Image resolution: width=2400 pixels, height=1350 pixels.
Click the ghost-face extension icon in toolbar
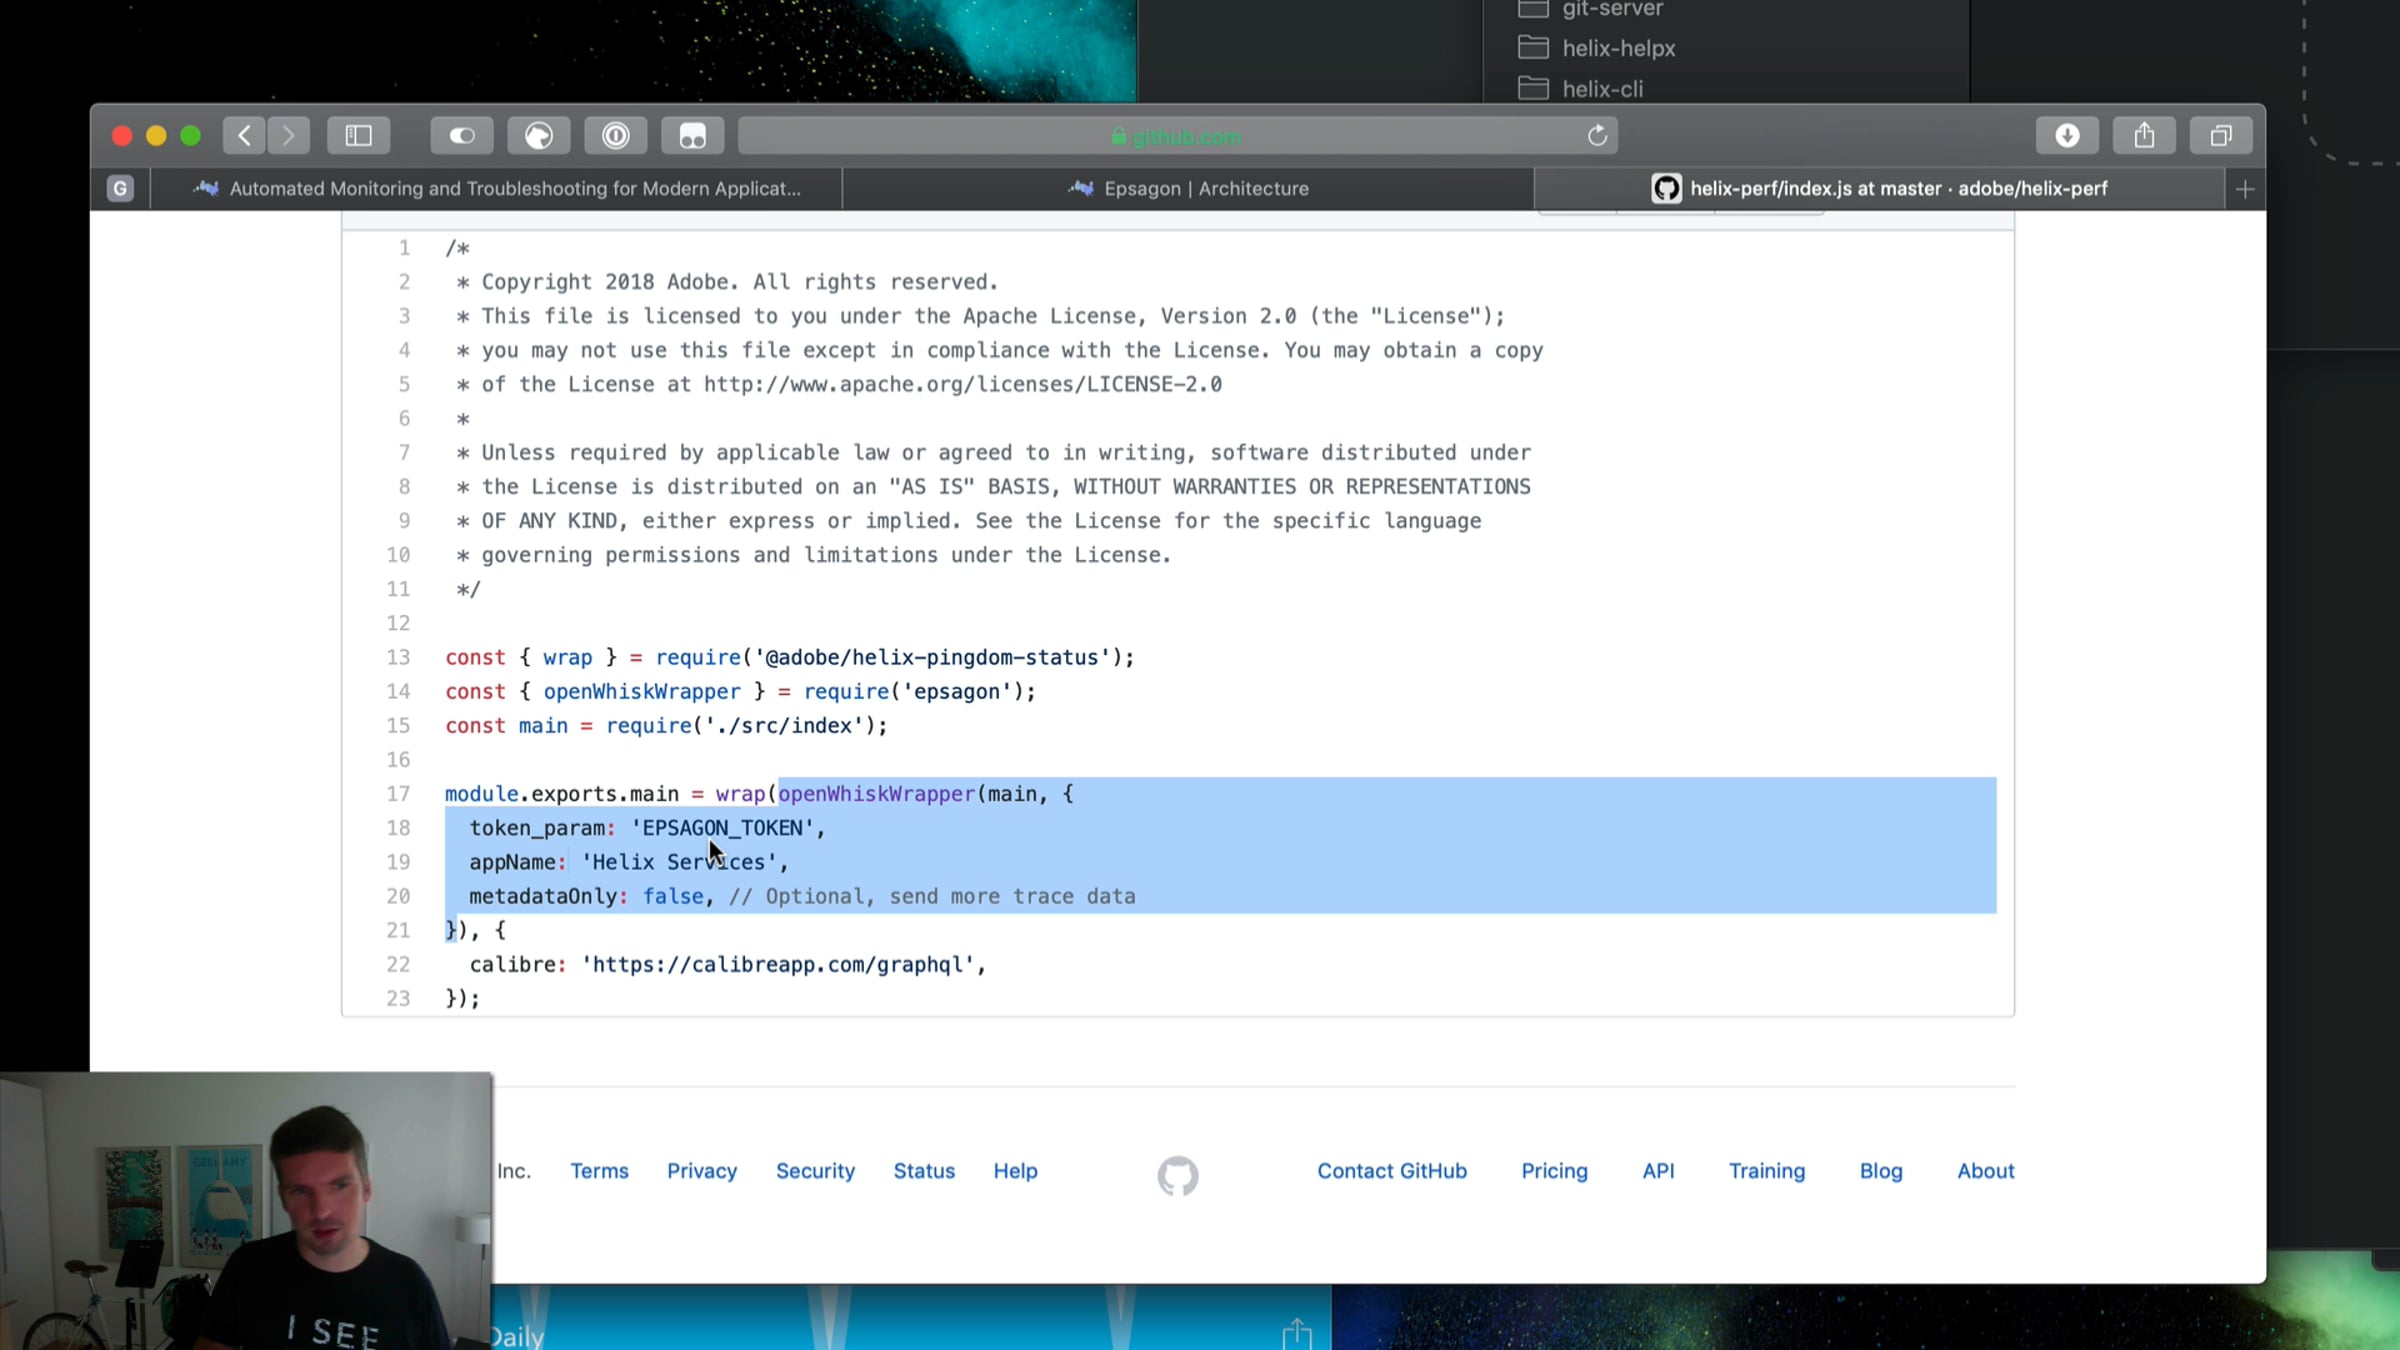tap(692, 135)
